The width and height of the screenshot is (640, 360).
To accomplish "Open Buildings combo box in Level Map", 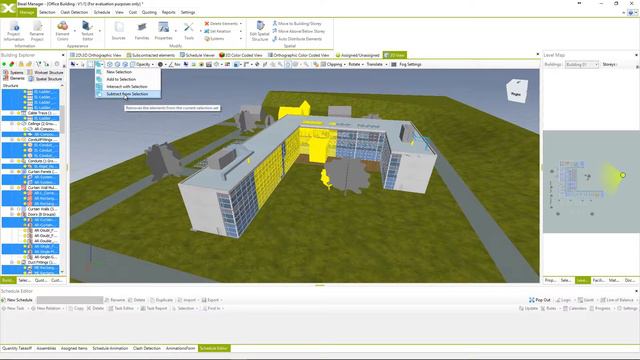I will point(582,64).
